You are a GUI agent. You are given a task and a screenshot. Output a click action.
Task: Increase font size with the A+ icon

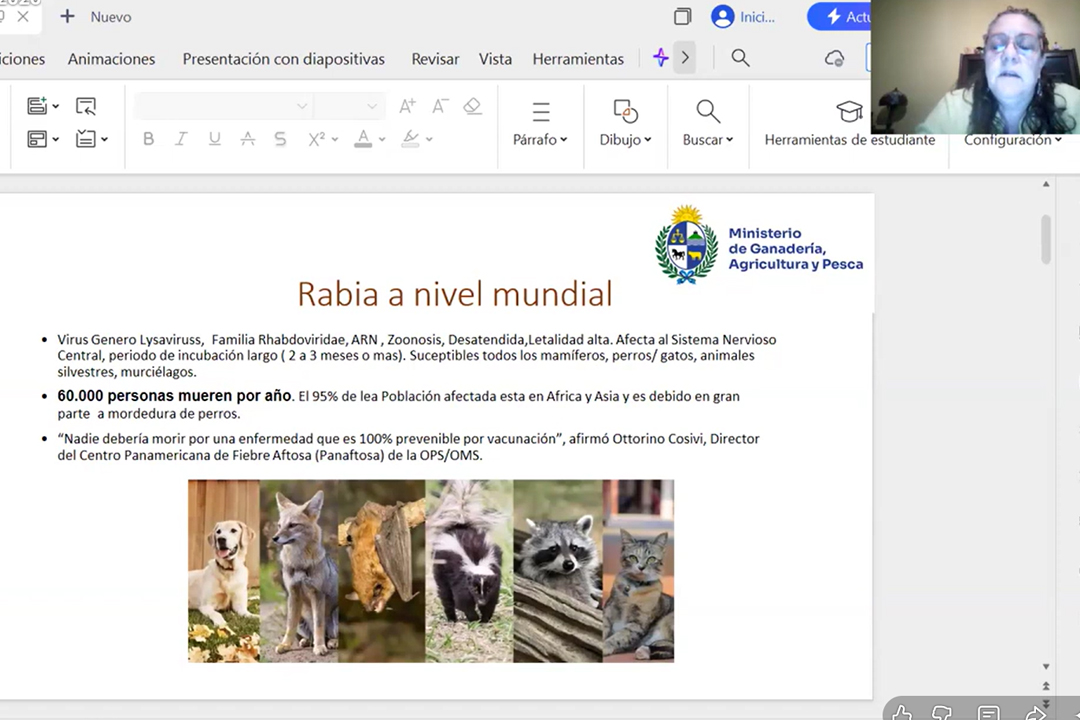[x=407, y=106]
